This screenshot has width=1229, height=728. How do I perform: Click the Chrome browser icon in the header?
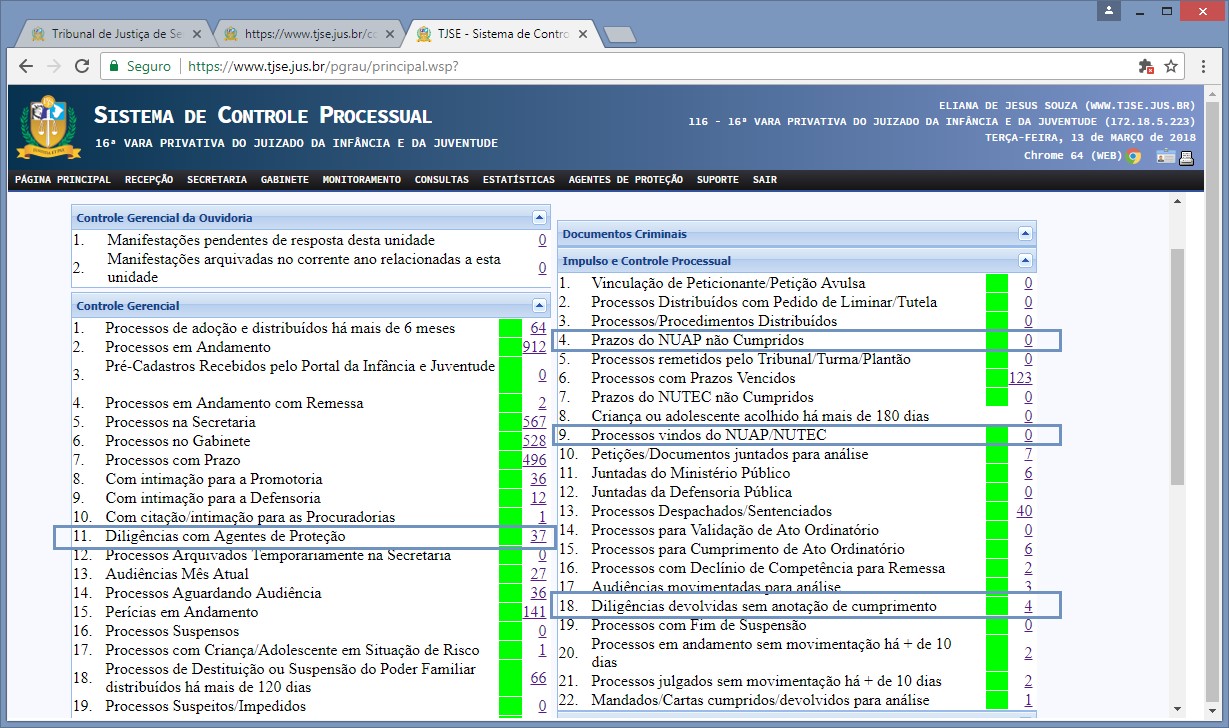[1133, 156]
